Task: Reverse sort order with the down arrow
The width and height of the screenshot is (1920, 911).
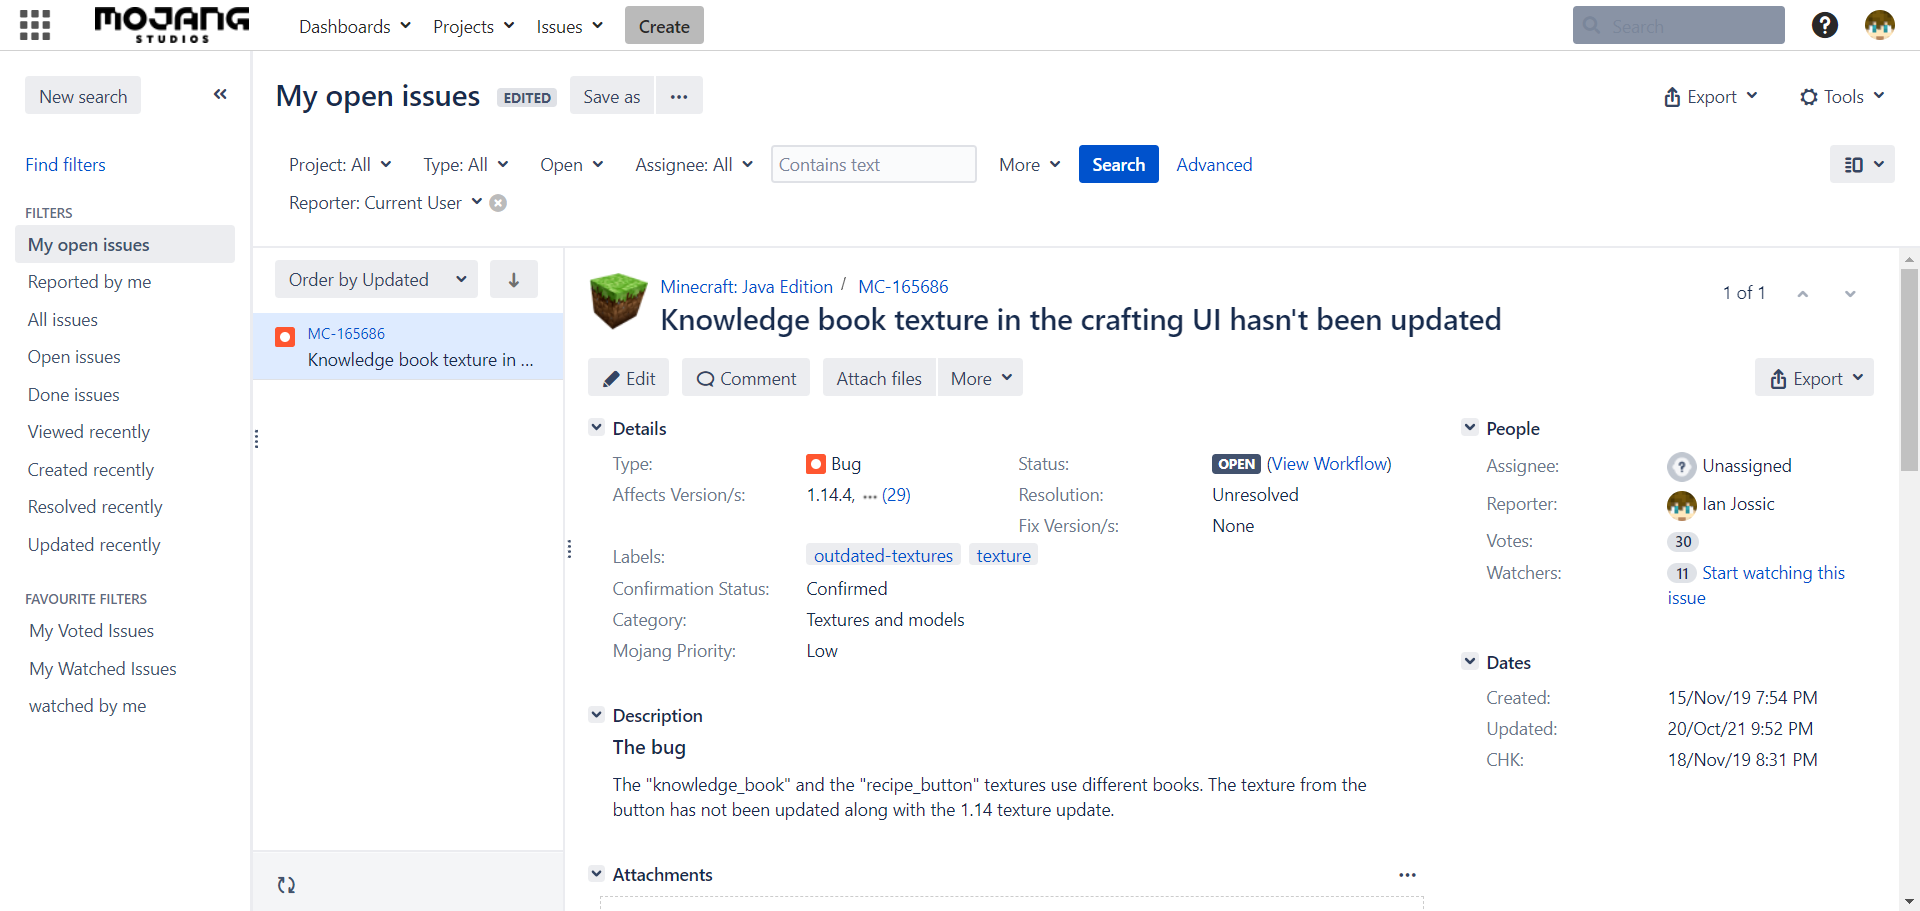Action: [513, 280]
